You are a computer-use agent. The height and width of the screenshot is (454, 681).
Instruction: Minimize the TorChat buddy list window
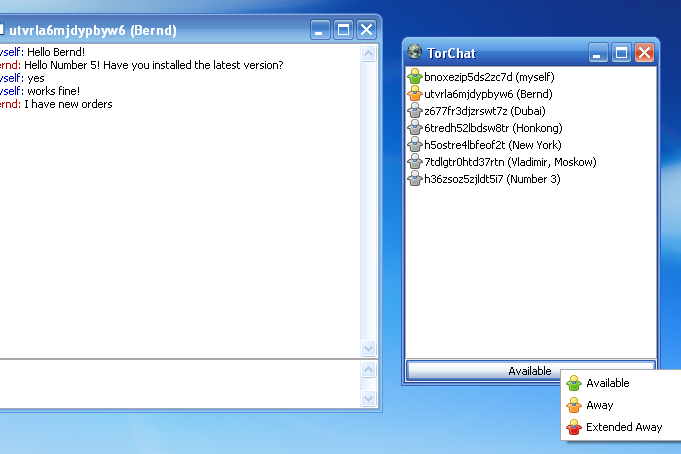[x=598, y=53]
